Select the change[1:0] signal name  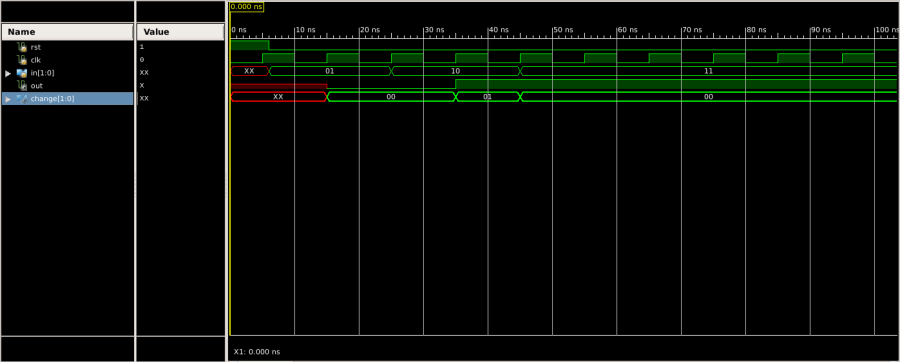(x=52, y=99)
